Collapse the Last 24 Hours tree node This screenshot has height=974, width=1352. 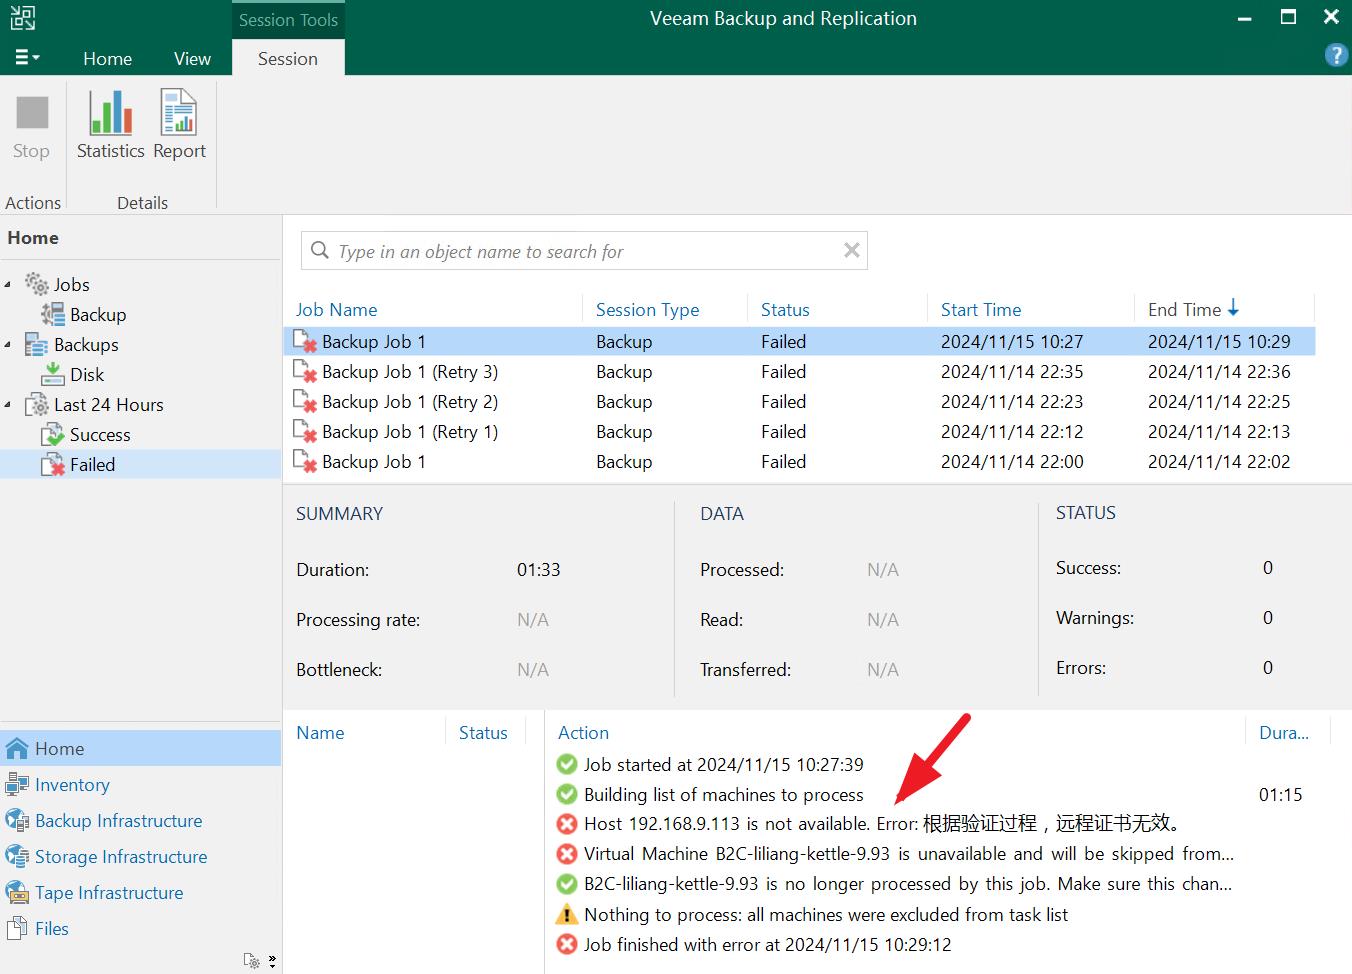click(8, 405)
